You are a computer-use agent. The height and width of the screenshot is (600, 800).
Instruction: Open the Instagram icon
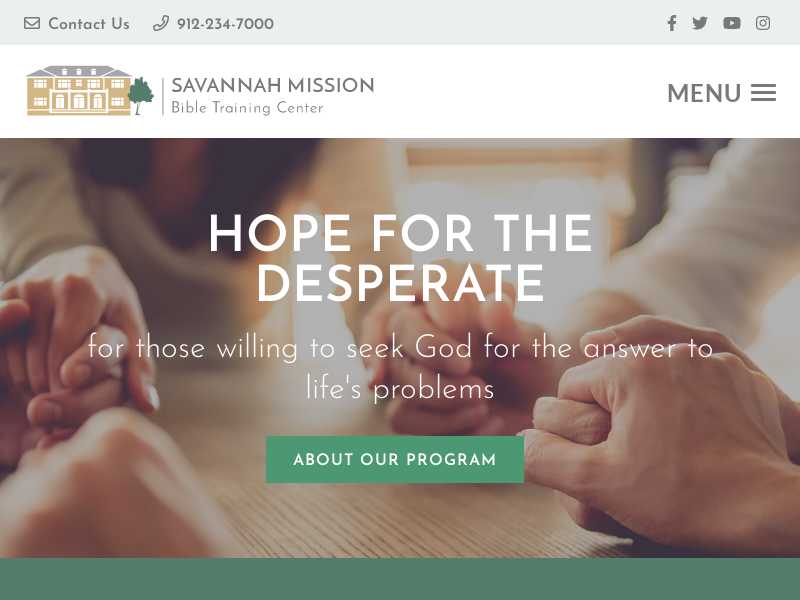[763, 23]
